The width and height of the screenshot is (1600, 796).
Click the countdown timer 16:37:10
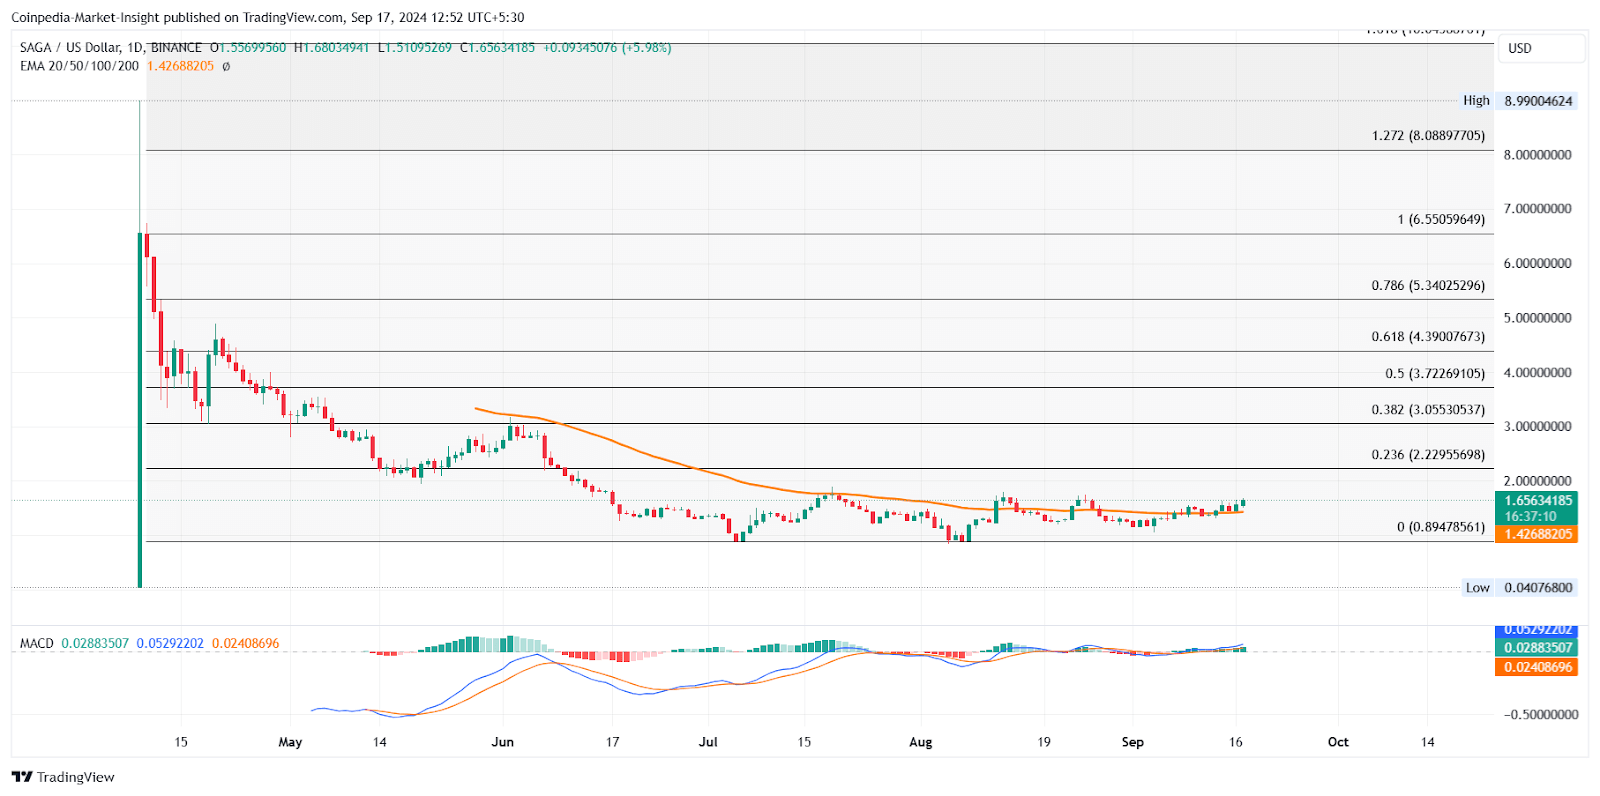click(1531, 517)
